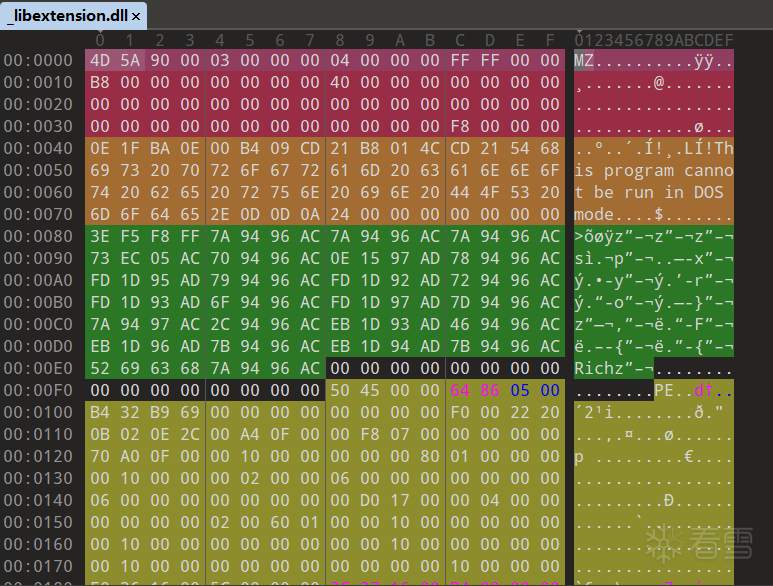Click the 'PE' ASCII signature text
Viewport: 773px width, 586px height.
pos(664,390)
